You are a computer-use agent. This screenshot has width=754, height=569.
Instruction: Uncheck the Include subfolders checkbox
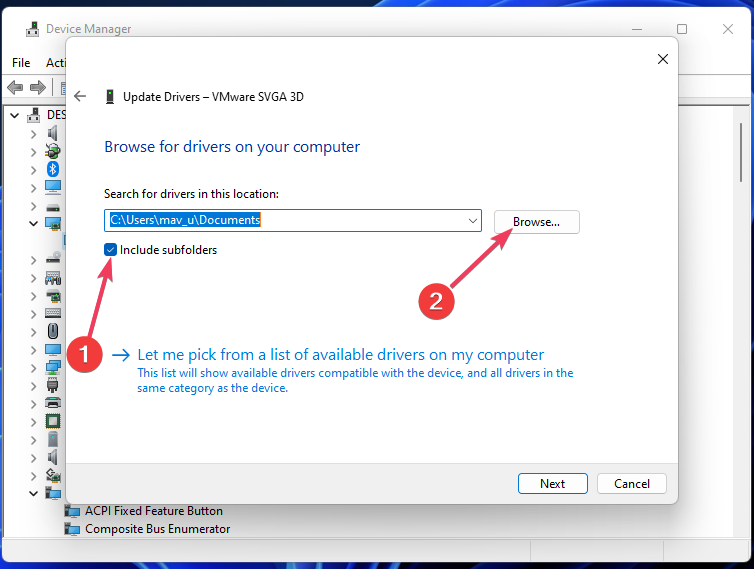(x=110, y=250)
